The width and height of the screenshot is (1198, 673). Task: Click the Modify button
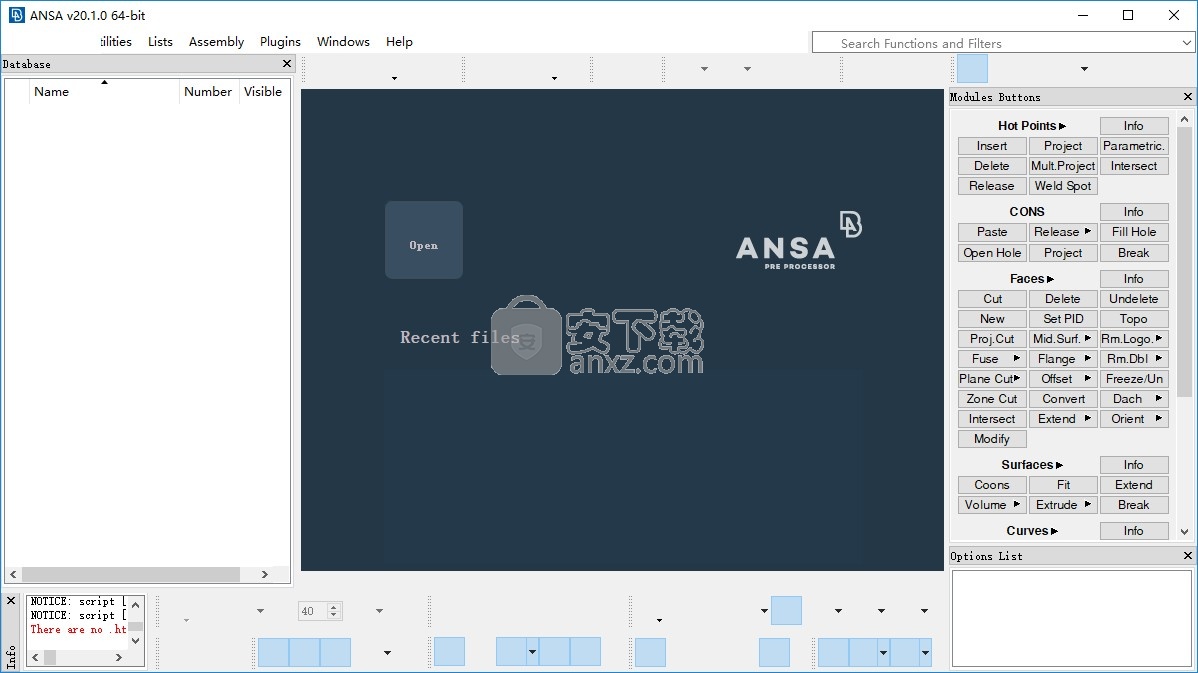coord(992,438)
